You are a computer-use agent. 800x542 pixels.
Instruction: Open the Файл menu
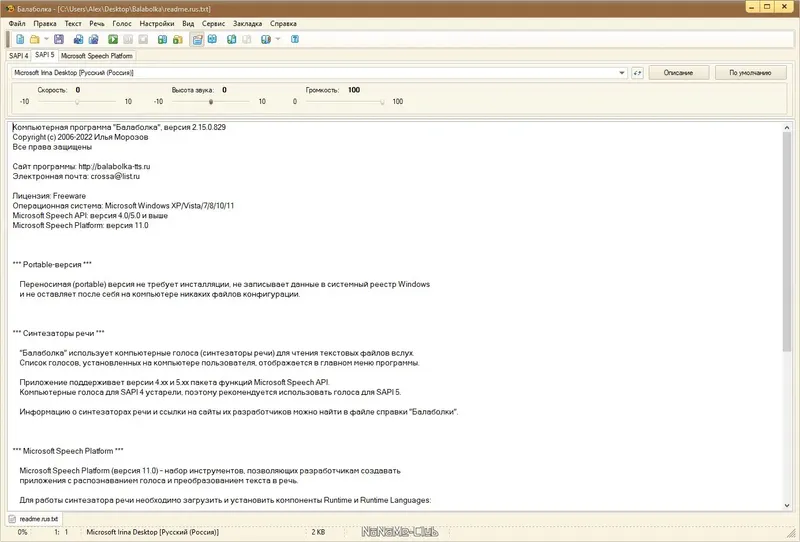point(17,23)
